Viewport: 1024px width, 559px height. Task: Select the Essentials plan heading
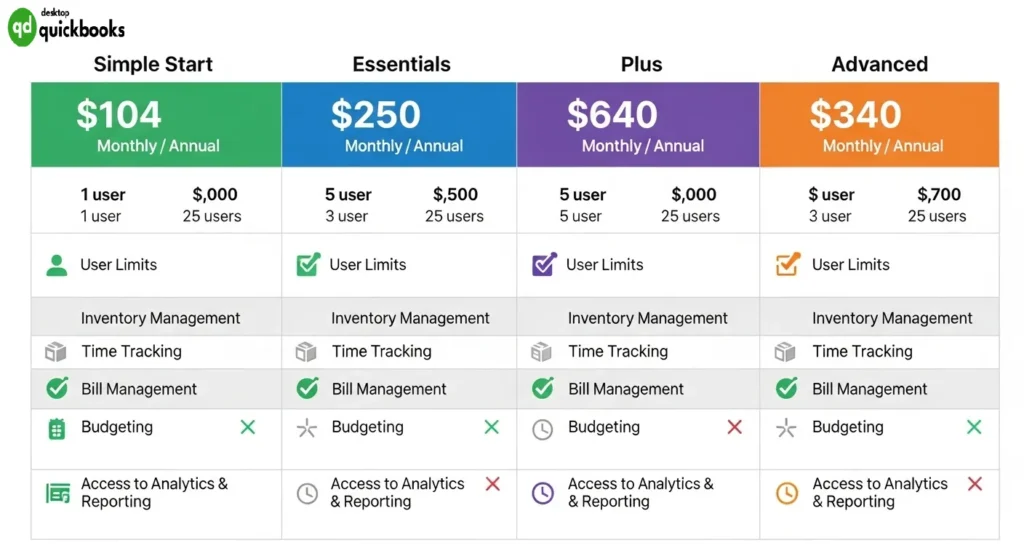point(401,64)
